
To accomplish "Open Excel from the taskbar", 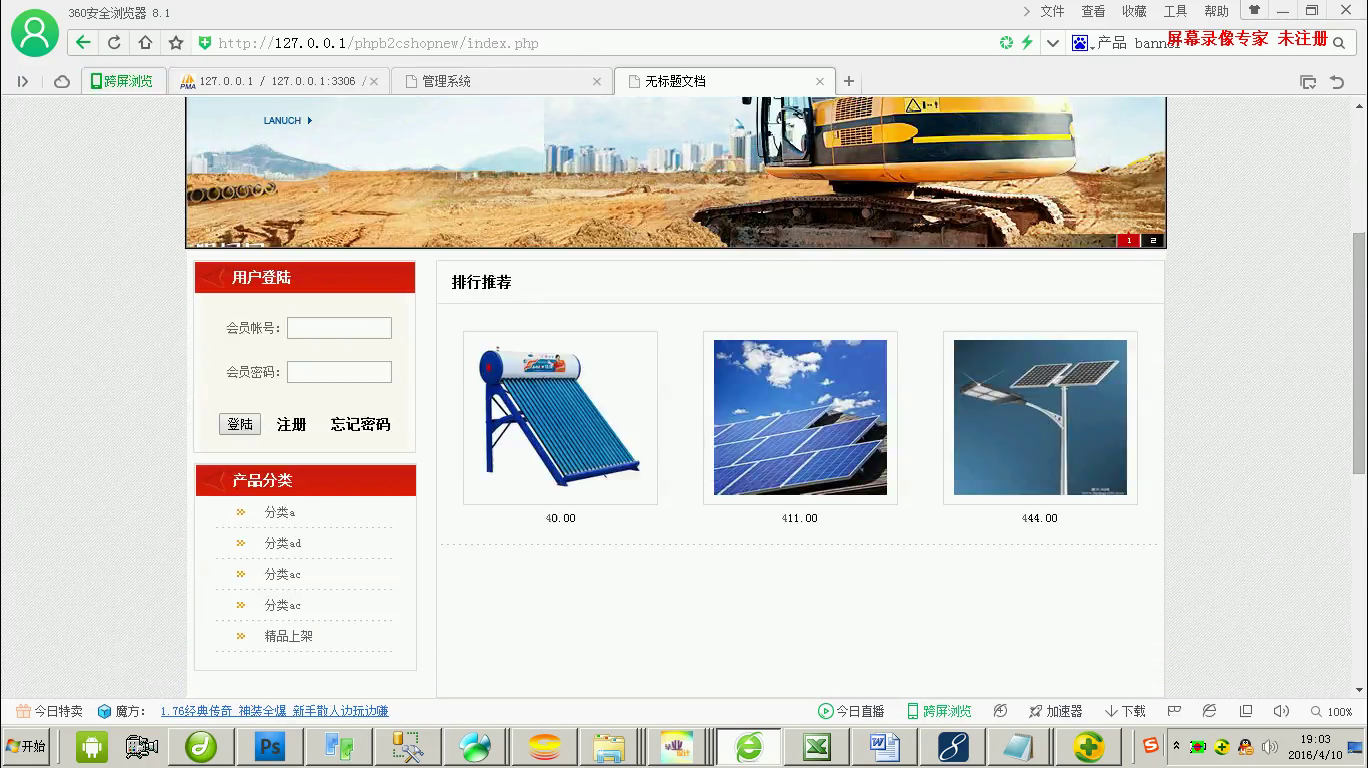I will (x=817, y=746).
